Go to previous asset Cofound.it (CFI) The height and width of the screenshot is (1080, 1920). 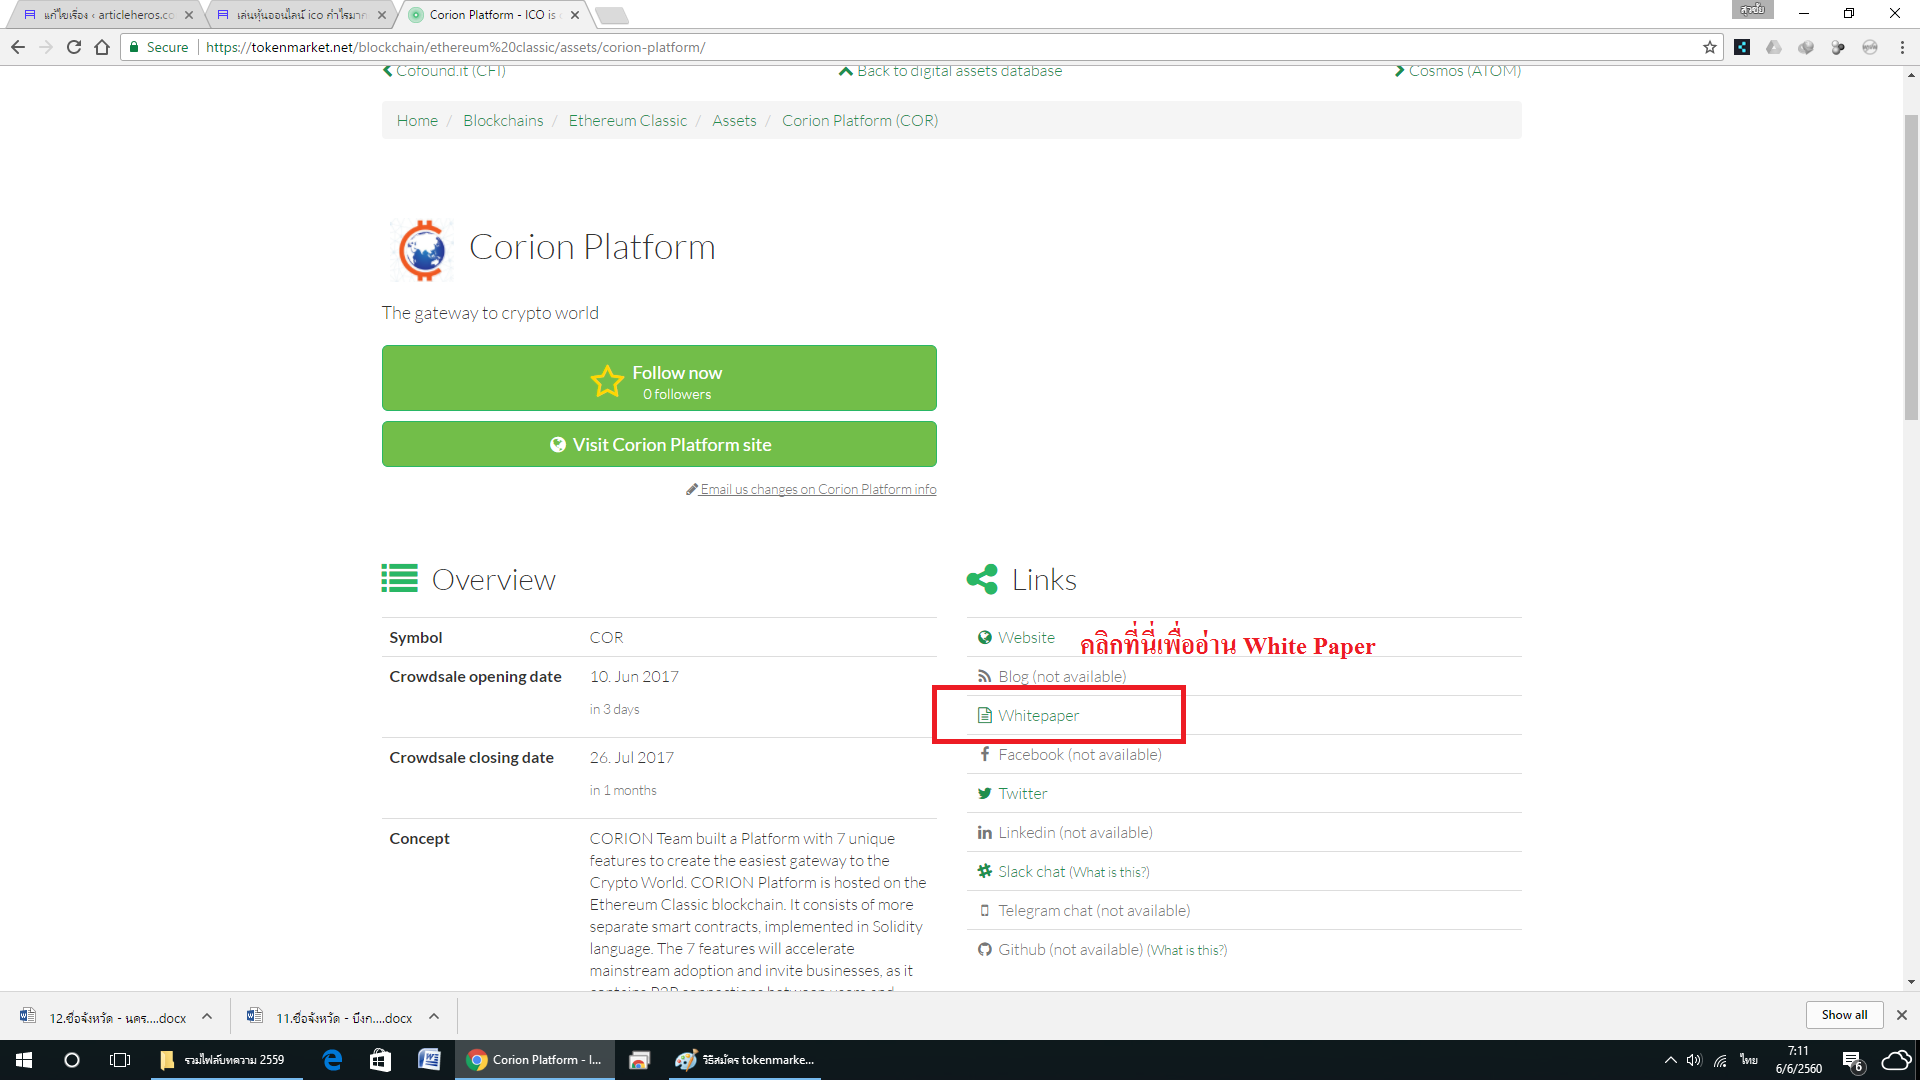tap(444, 71)
